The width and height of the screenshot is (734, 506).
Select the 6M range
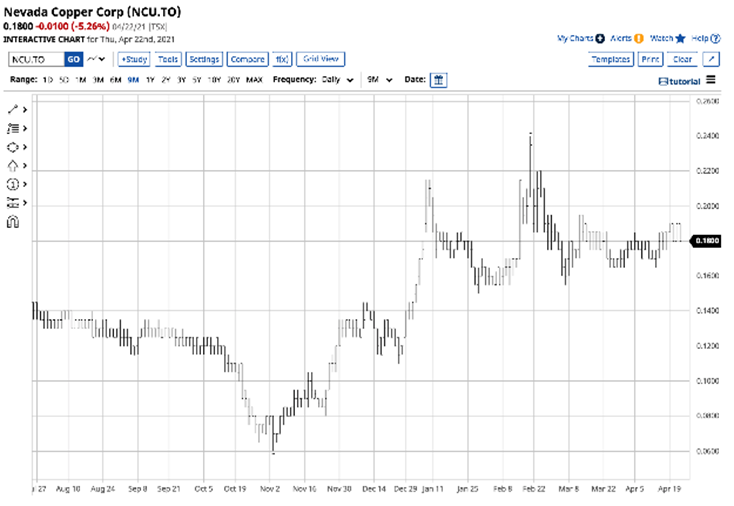[x=116, y=80]
